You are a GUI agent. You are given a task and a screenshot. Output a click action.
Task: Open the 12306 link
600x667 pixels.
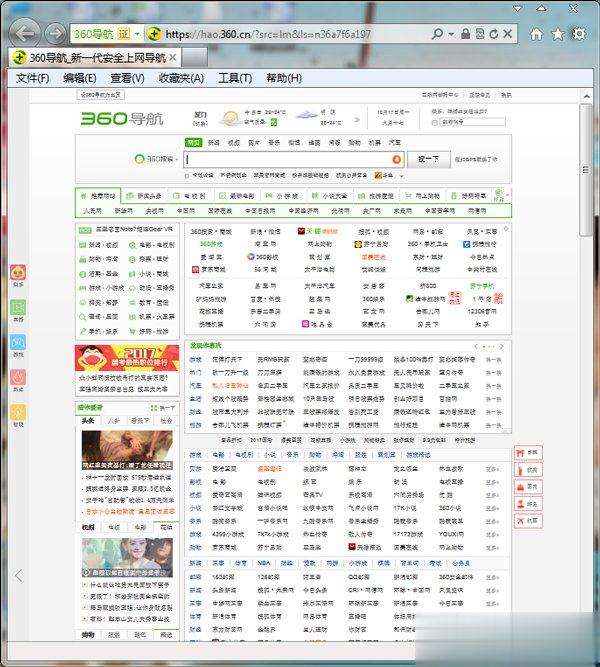482,311
